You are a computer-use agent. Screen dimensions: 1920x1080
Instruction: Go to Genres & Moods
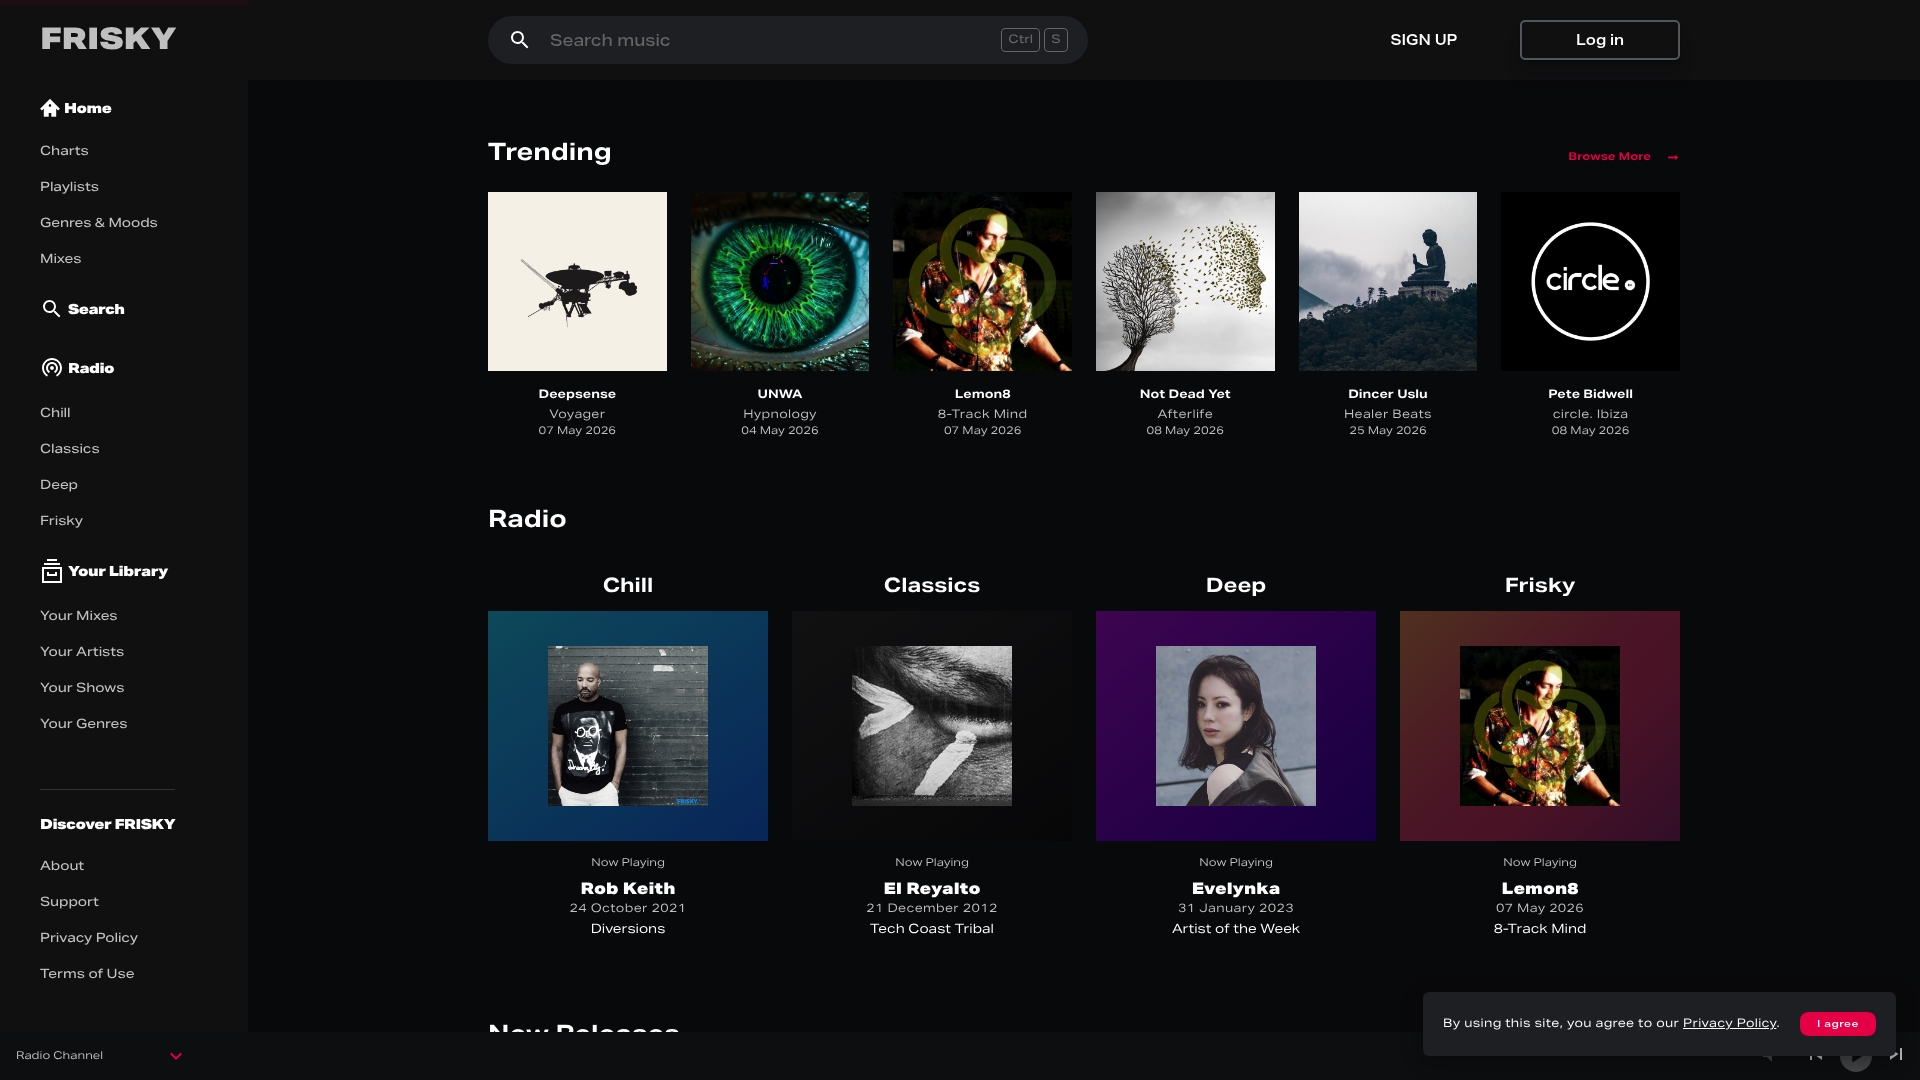99,223
